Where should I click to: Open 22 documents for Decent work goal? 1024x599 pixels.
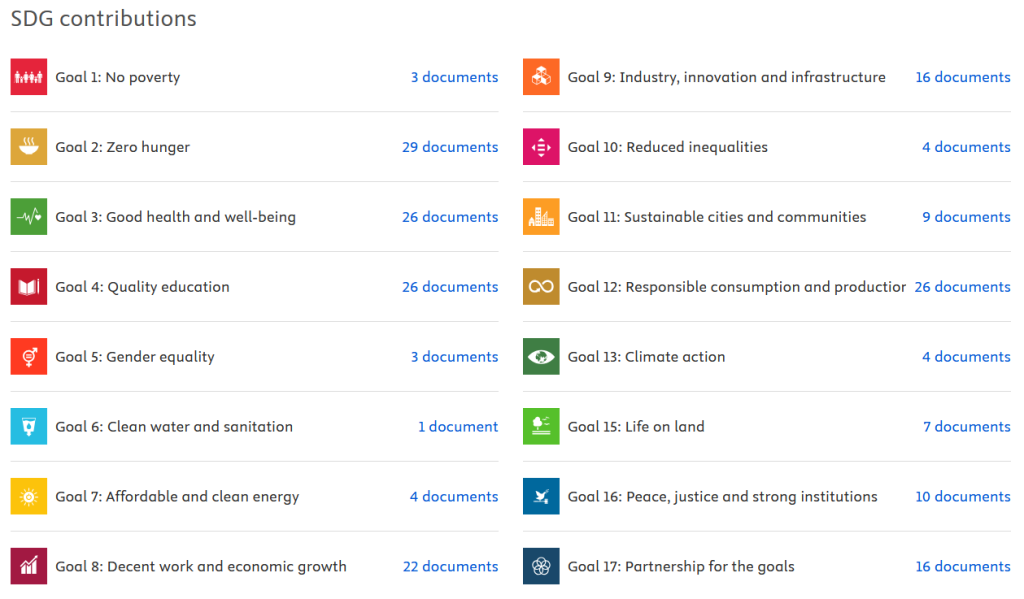coord(450,567)
